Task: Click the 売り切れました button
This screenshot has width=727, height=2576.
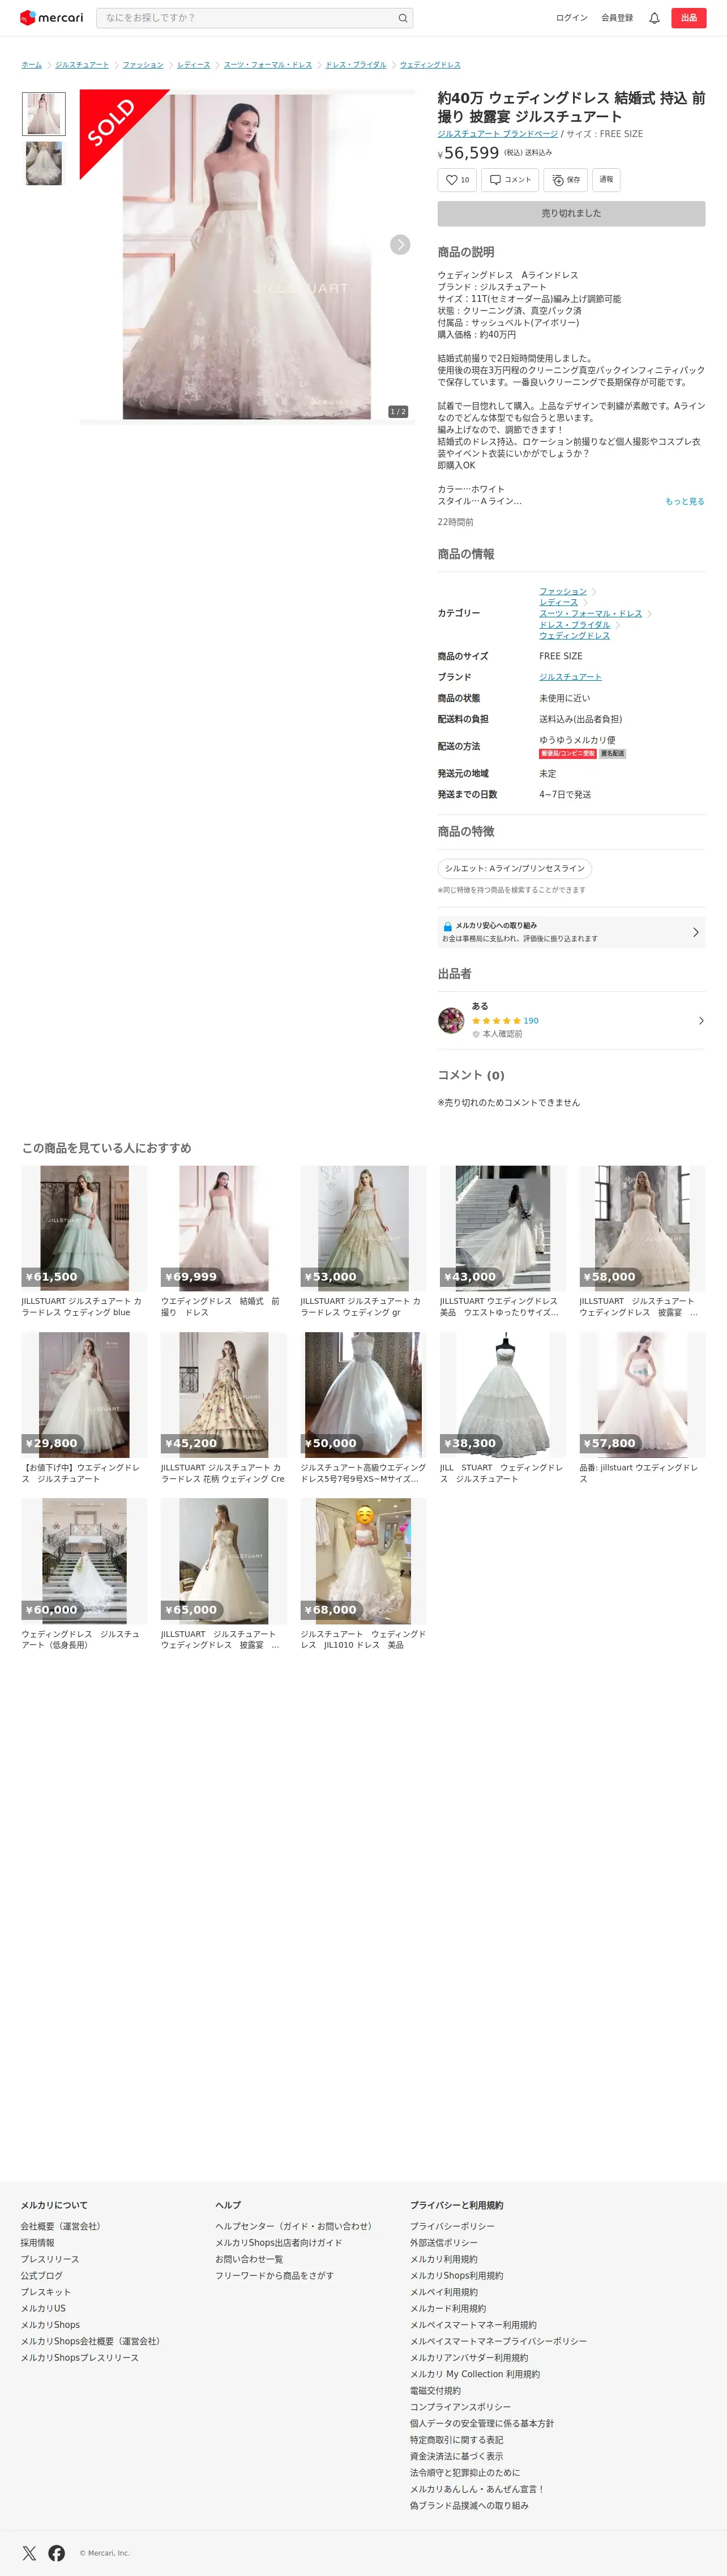Action: point(571,213)
